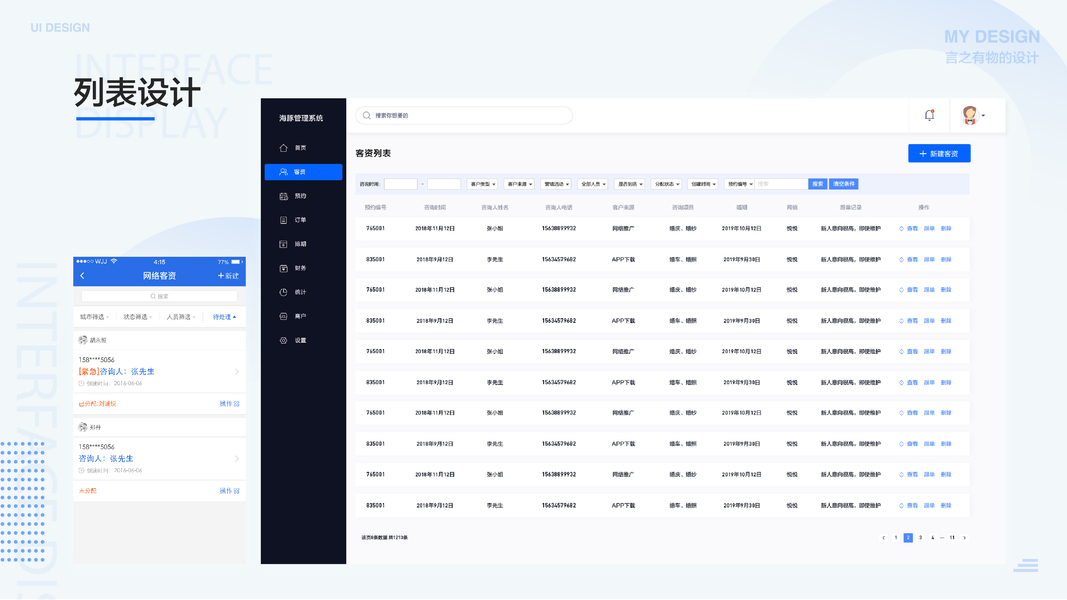Open the urgent 张先生 inquiry chevron on mobile
The image size is (1067, 600).
pyautogui.click(x=237, y=371)
